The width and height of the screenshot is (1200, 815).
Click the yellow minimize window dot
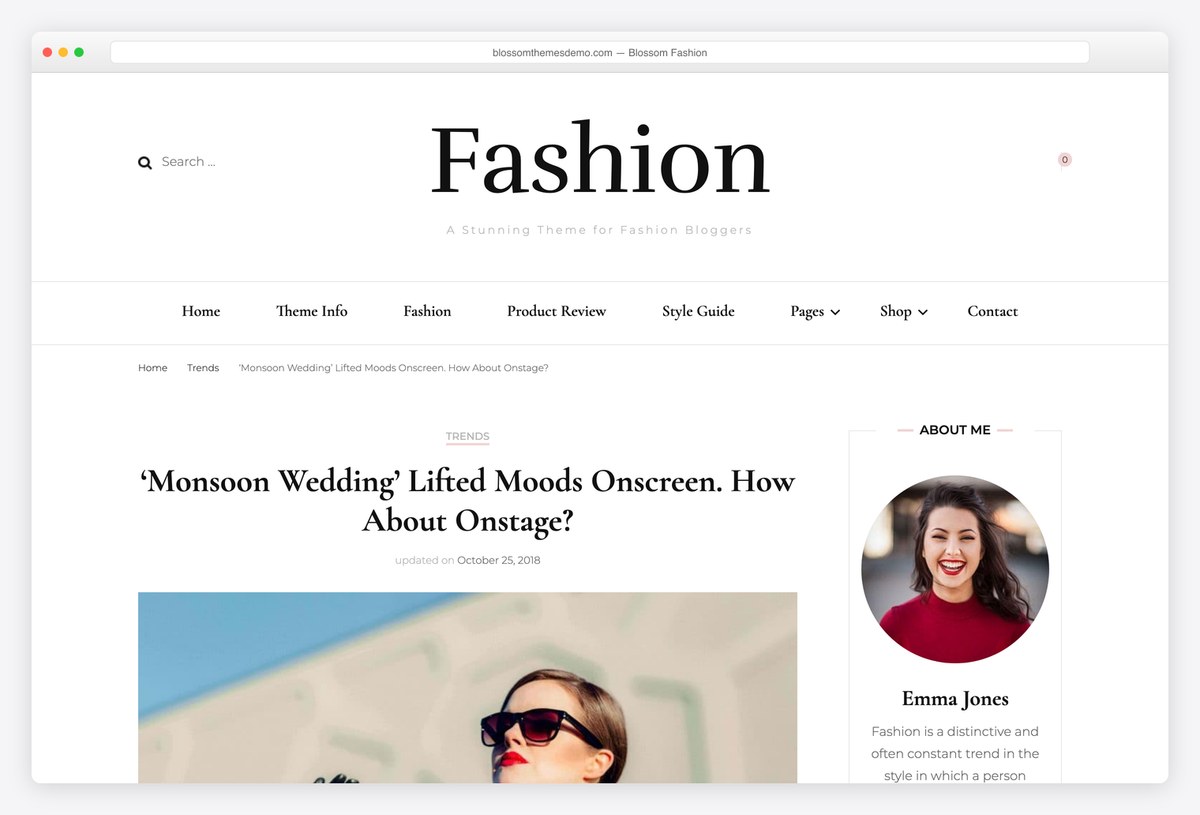pyautogui.click(x=63, y=52)
